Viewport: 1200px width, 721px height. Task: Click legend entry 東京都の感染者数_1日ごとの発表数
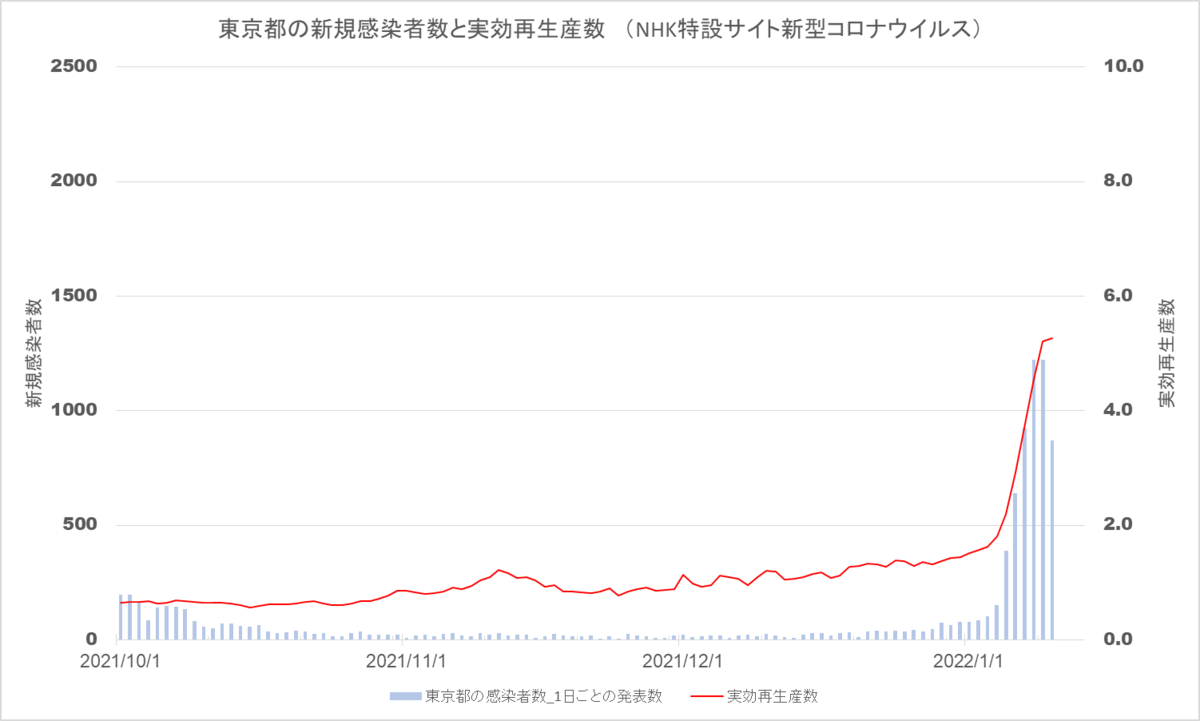[x=544, y=696]
